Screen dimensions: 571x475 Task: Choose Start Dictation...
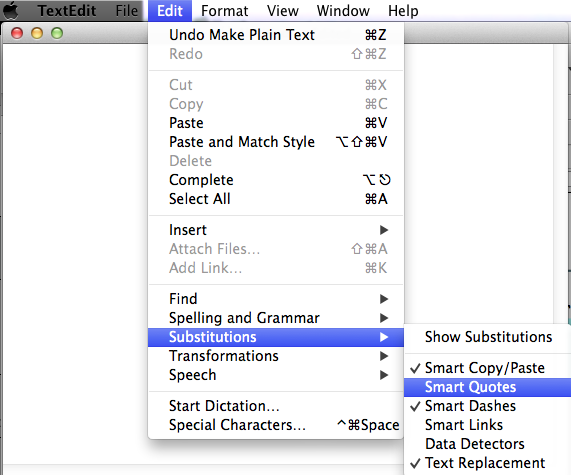(276, 406)
